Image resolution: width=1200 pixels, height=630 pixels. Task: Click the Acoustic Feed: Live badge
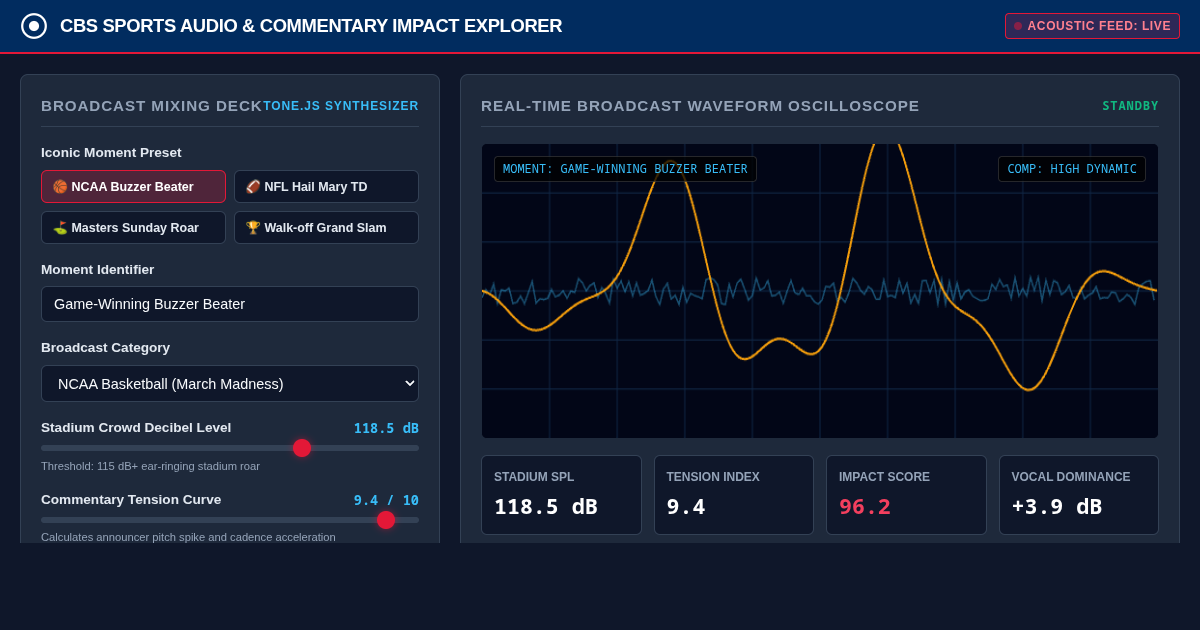1092,26
